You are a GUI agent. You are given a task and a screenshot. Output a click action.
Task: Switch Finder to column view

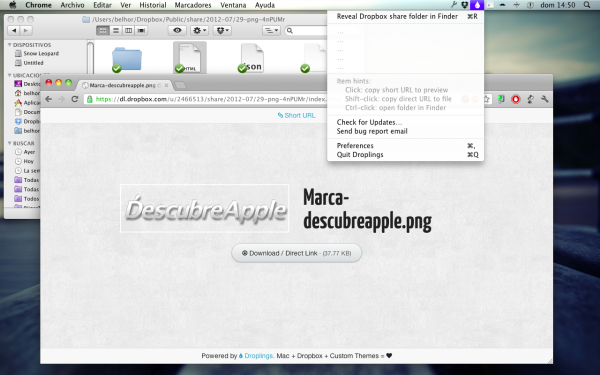[129, 30]
